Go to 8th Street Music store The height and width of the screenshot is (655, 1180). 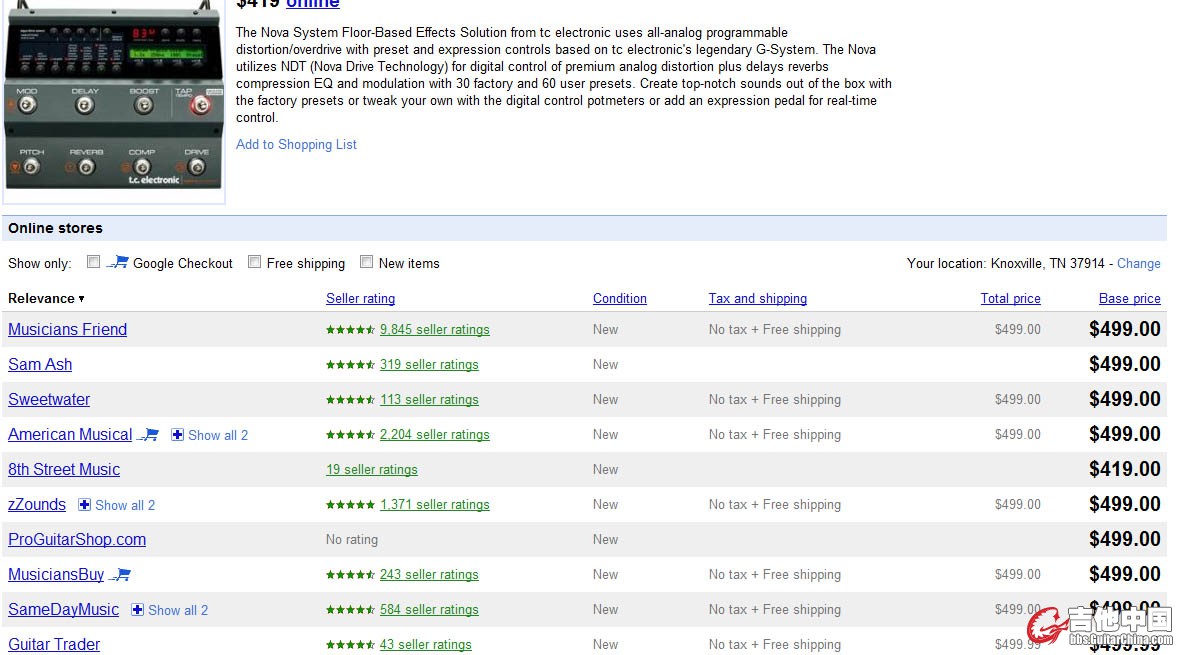click(x=64, y=469)
